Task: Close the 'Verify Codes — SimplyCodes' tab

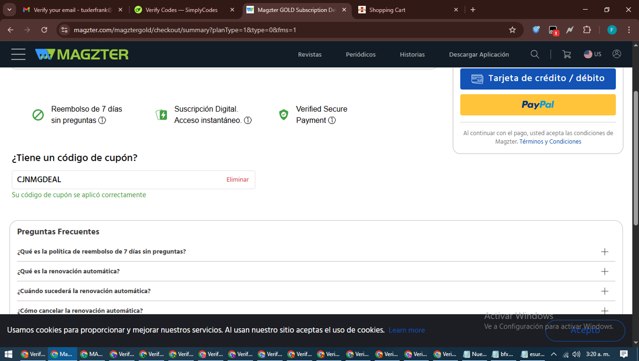Action: pyautogui.click(x=232, y=10)
